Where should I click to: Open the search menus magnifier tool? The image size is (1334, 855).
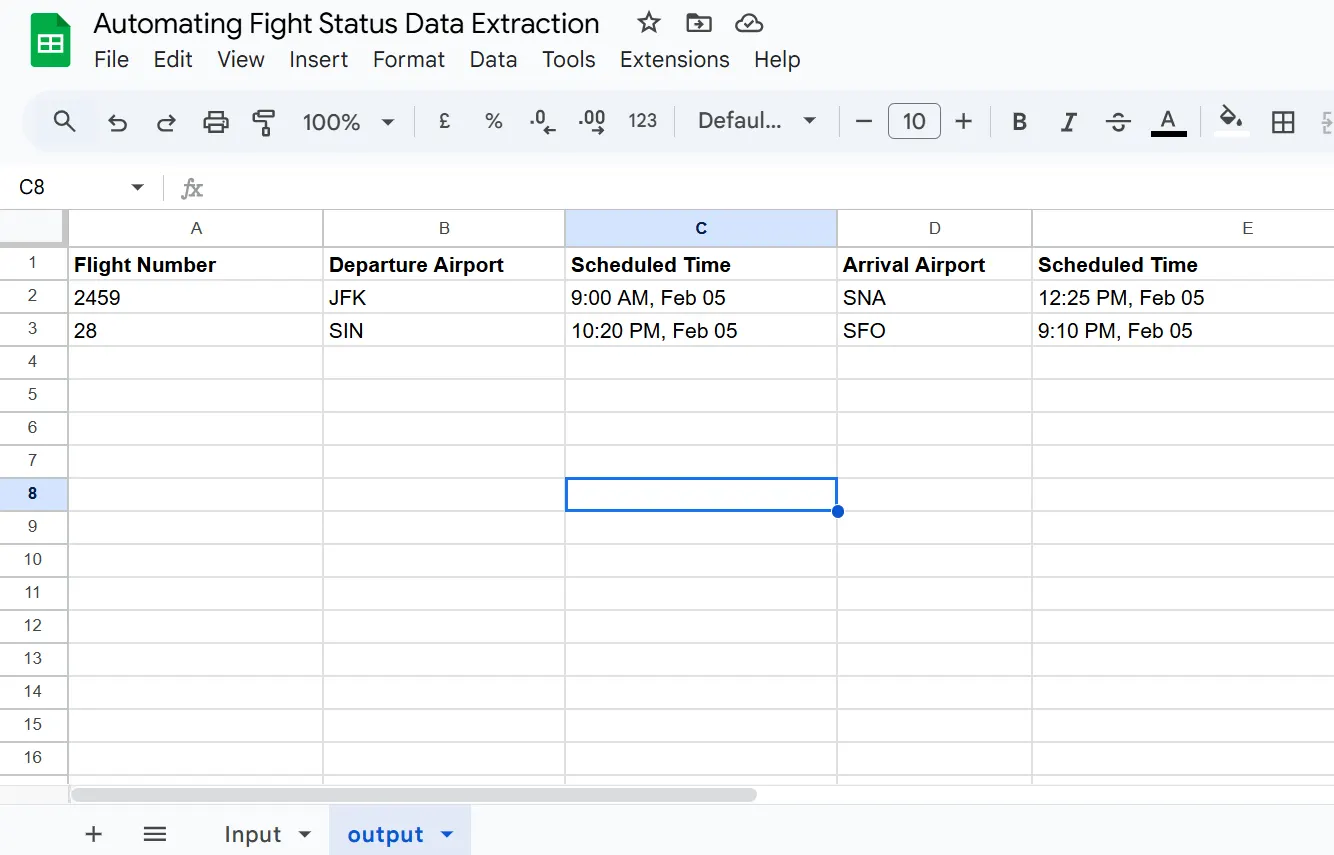65,122
